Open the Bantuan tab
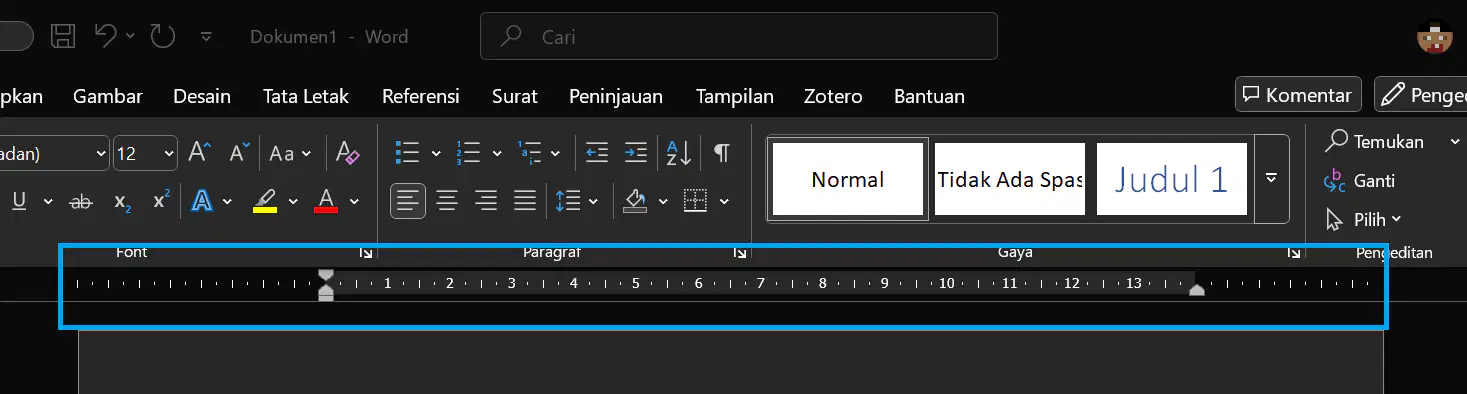This screenshot has width=1467, height=394. coord(929,96)
